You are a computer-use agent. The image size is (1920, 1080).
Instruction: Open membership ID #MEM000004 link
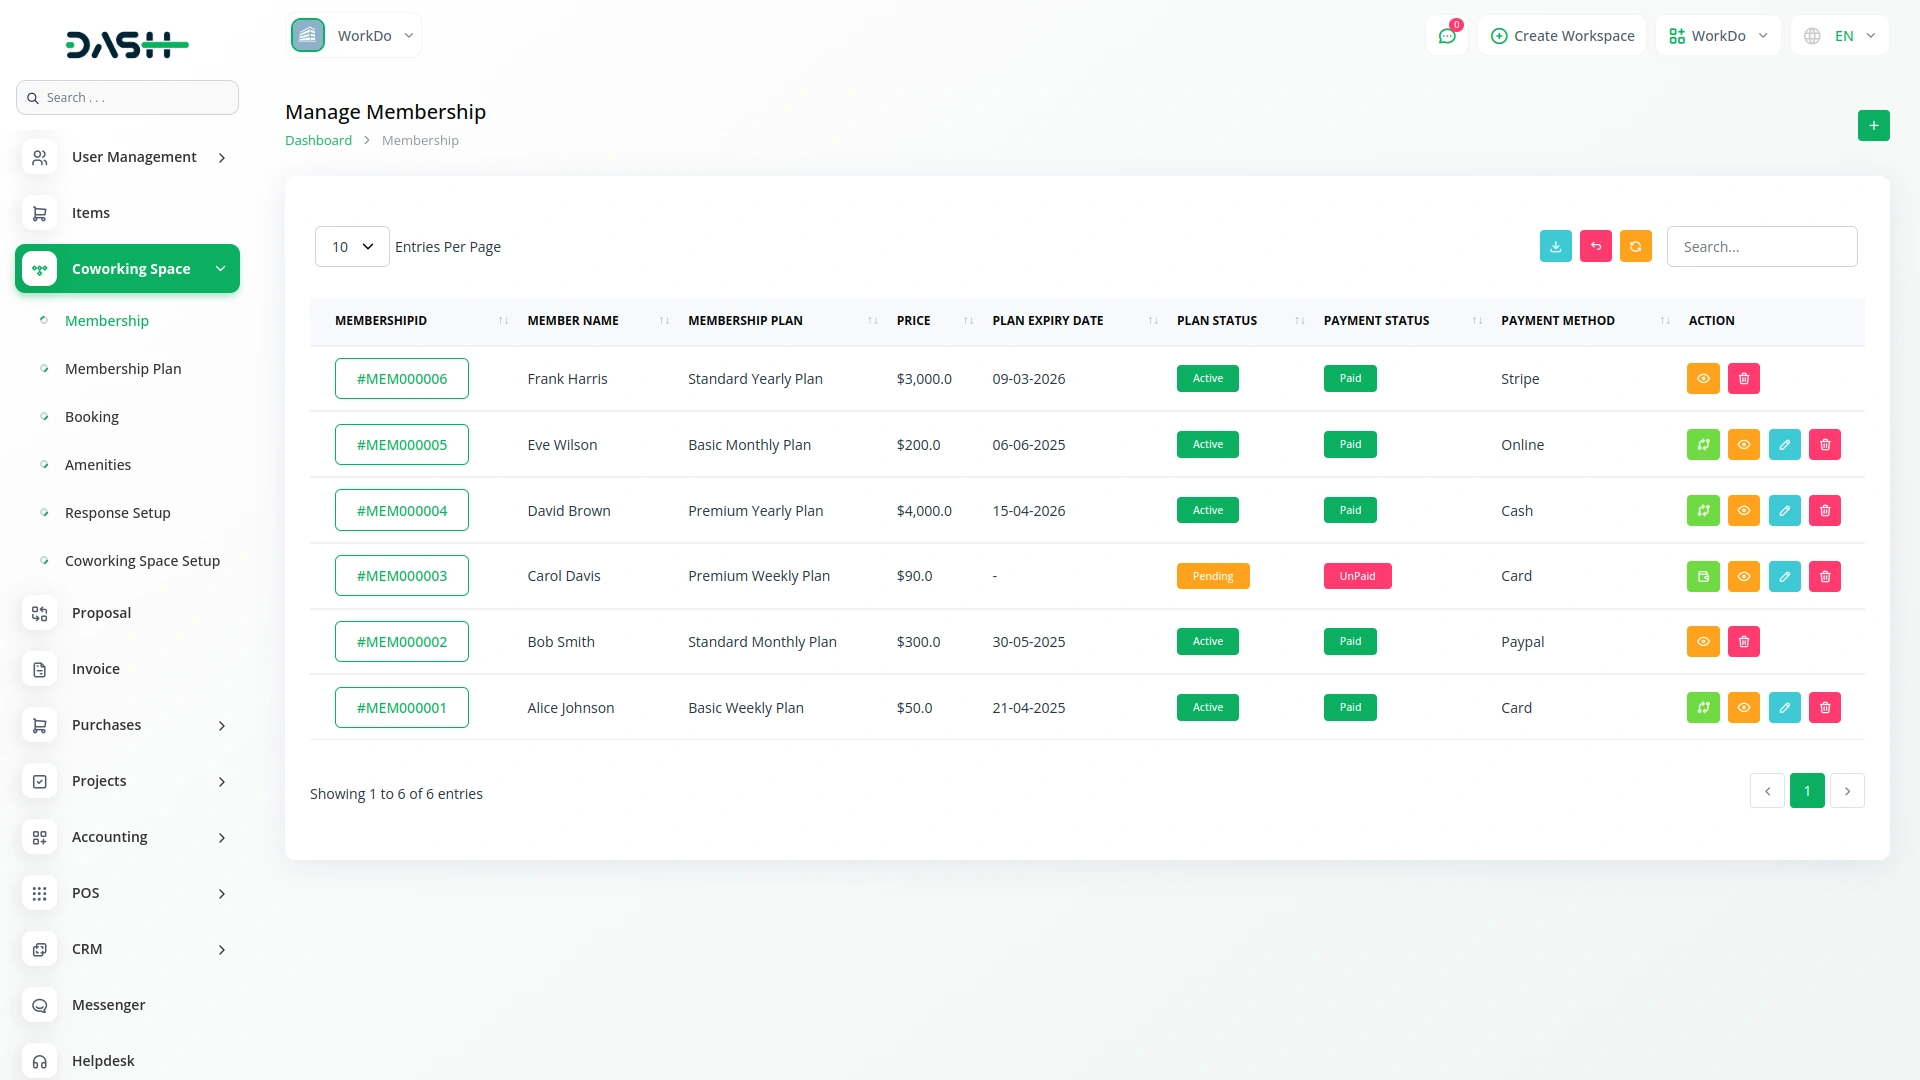pos(401,511)
